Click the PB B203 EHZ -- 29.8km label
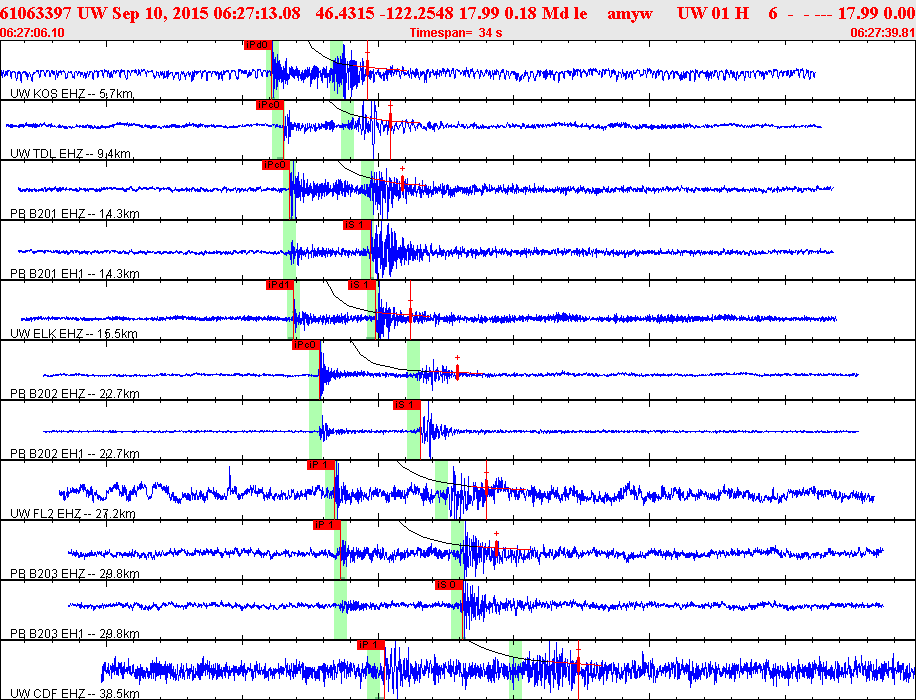The width and height of the screenshot is (916, 700). [x=75, y=574]
